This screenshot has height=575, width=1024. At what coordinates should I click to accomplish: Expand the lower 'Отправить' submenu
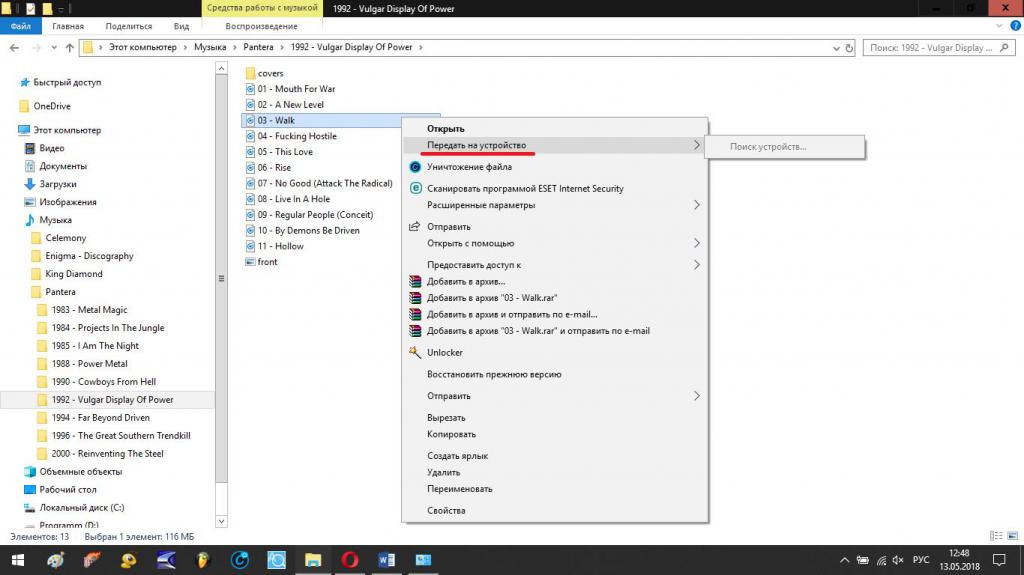[x=554, y=396]
